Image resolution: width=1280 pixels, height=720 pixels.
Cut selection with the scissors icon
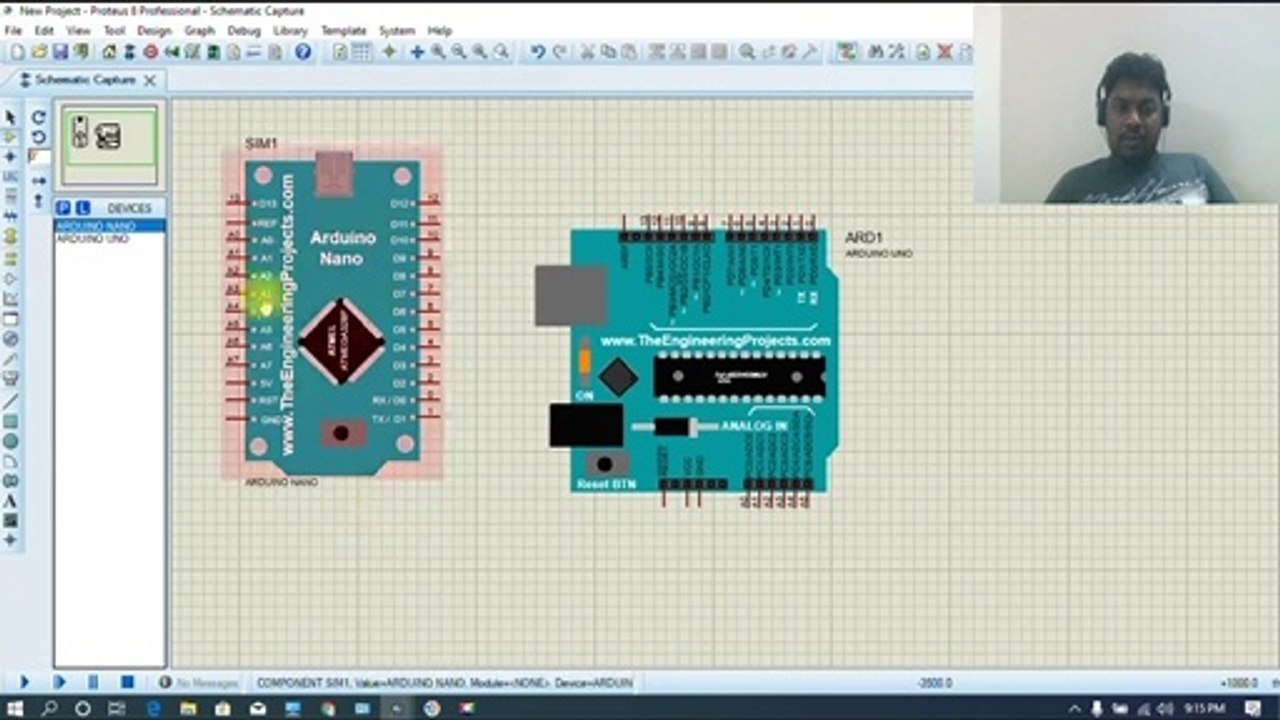pyautogui.click(x=587, y=52)
